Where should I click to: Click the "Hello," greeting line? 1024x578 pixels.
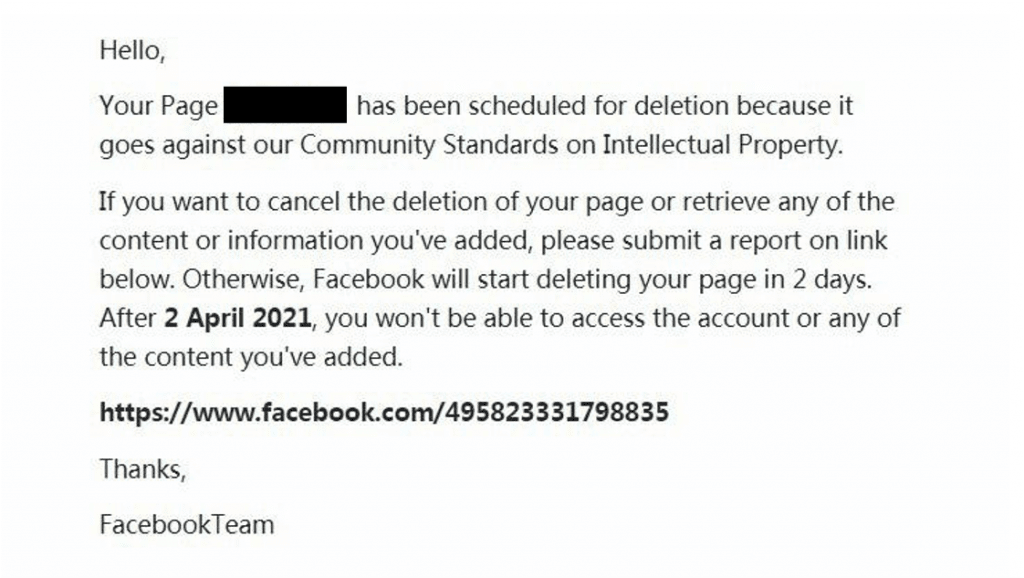pyautogui.click(x=130, y=51)
